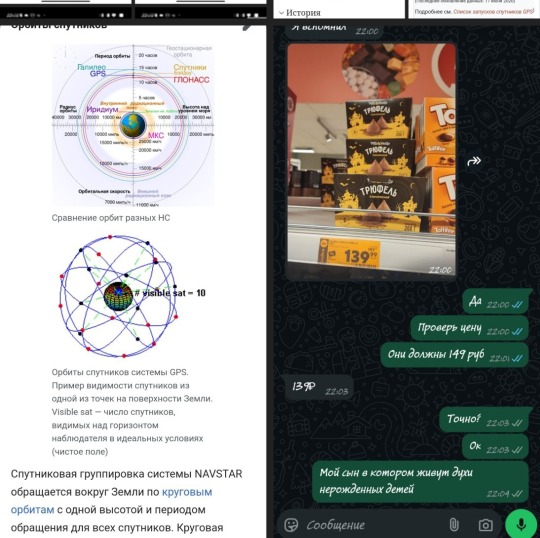Viewport: 540px width, 538px height.
Task: Open camera from the message bar
Action: coord(485,525)
